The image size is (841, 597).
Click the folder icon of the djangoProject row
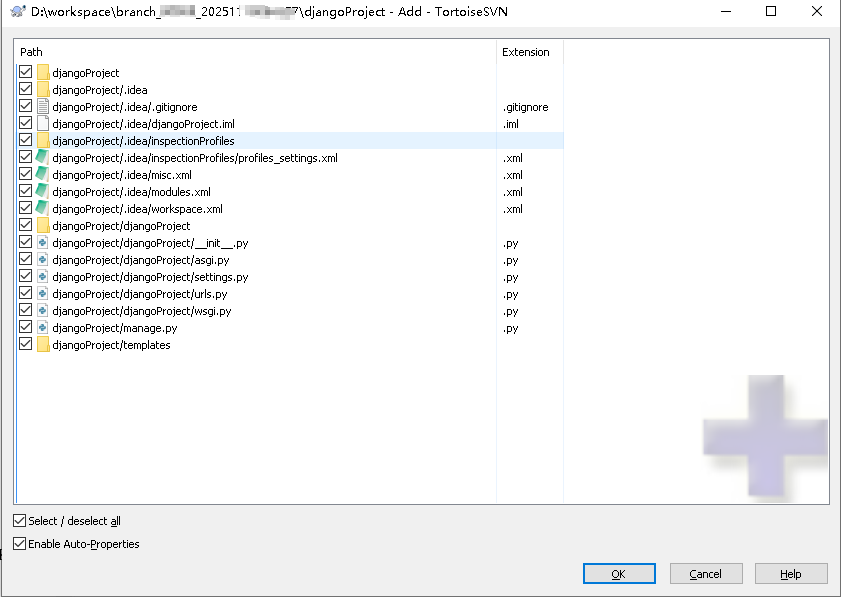click(43, 72)
